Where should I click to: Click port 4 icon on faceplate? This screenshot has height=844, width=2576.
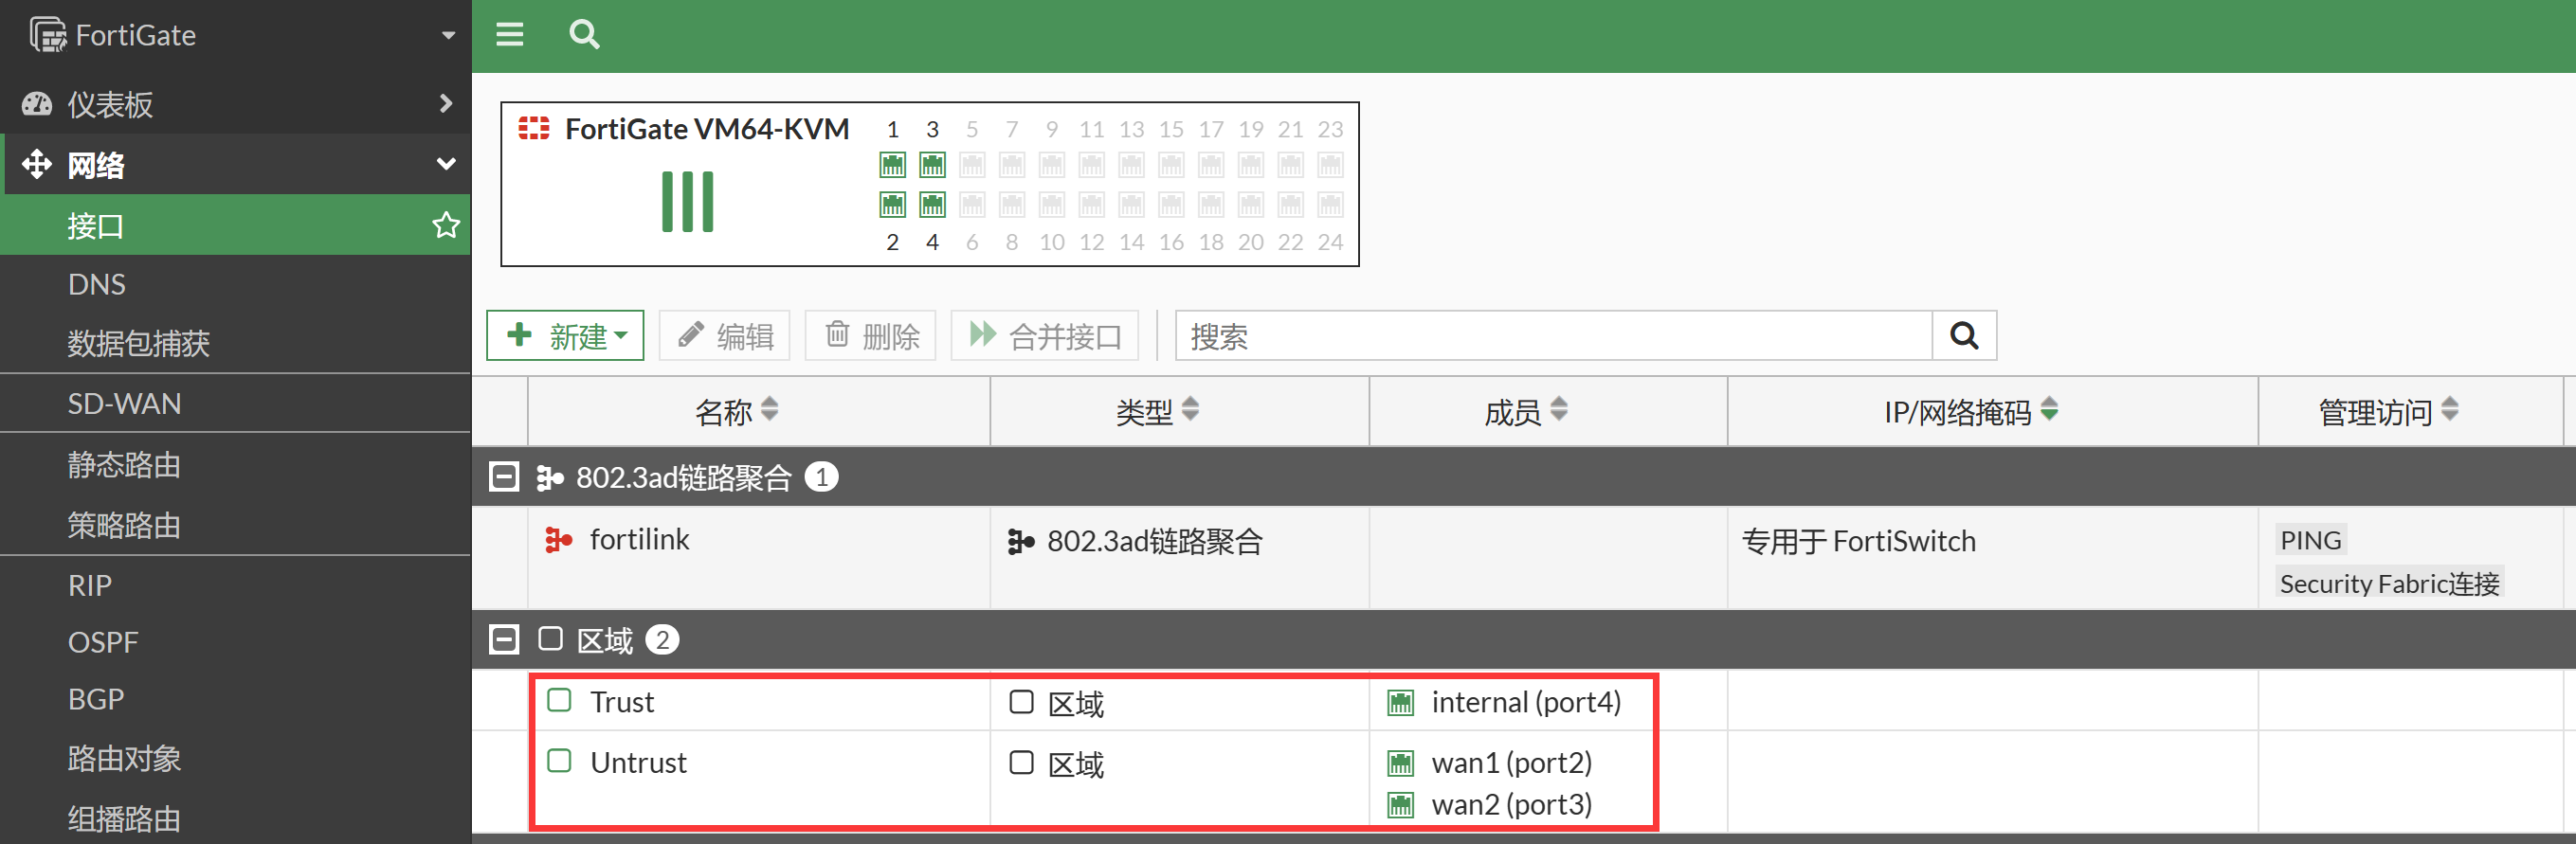[932, 205]
